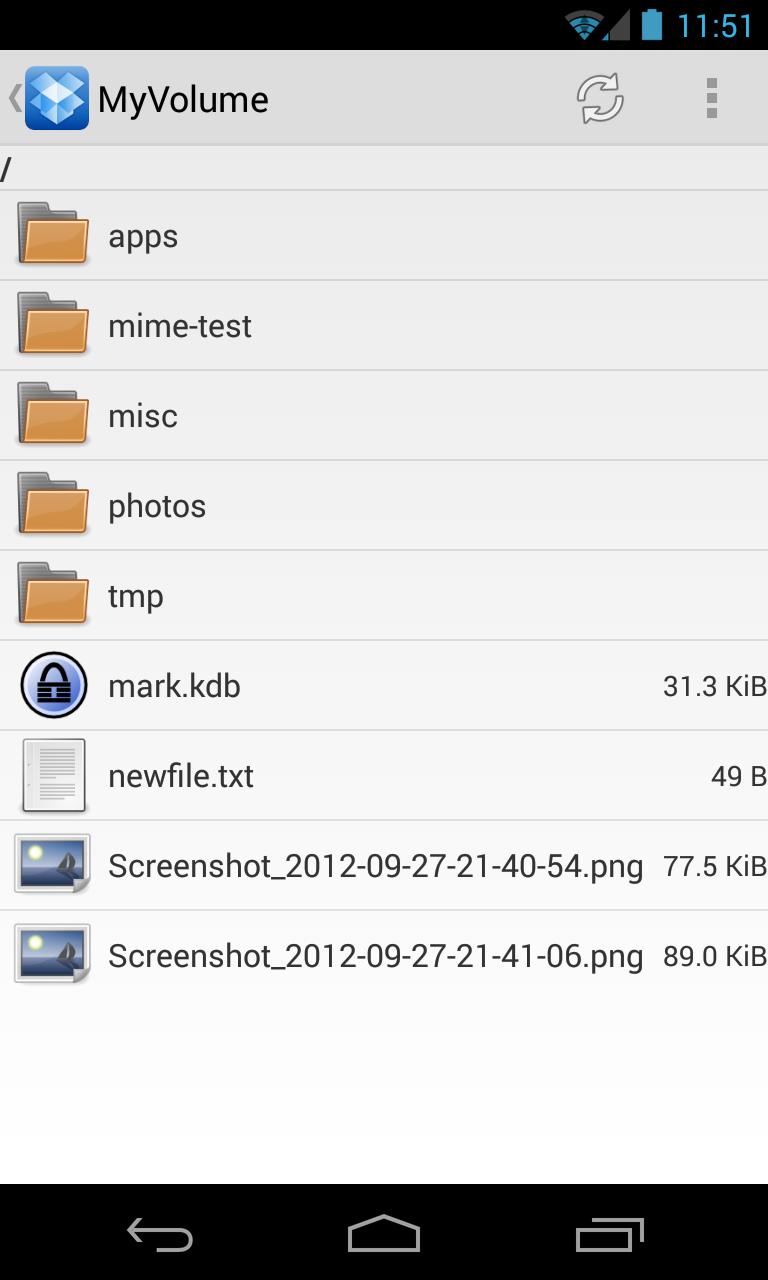768x1280 pixels.
Task: Open the recent apps switcher
Action: pyautogui.click(x=609, y=1235)
